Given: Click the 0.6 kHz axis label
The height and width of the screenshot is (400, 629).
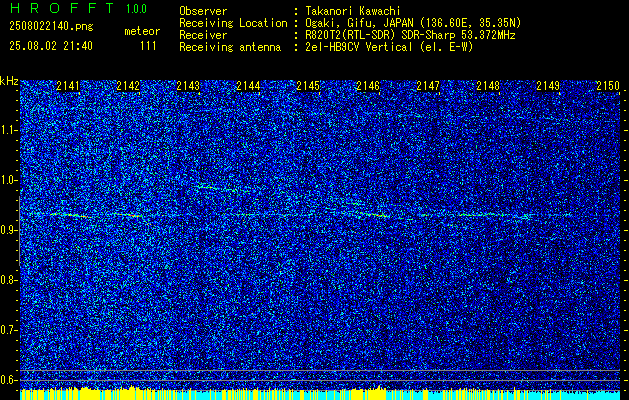Looking at the screenshot, I should pos(9,380).
